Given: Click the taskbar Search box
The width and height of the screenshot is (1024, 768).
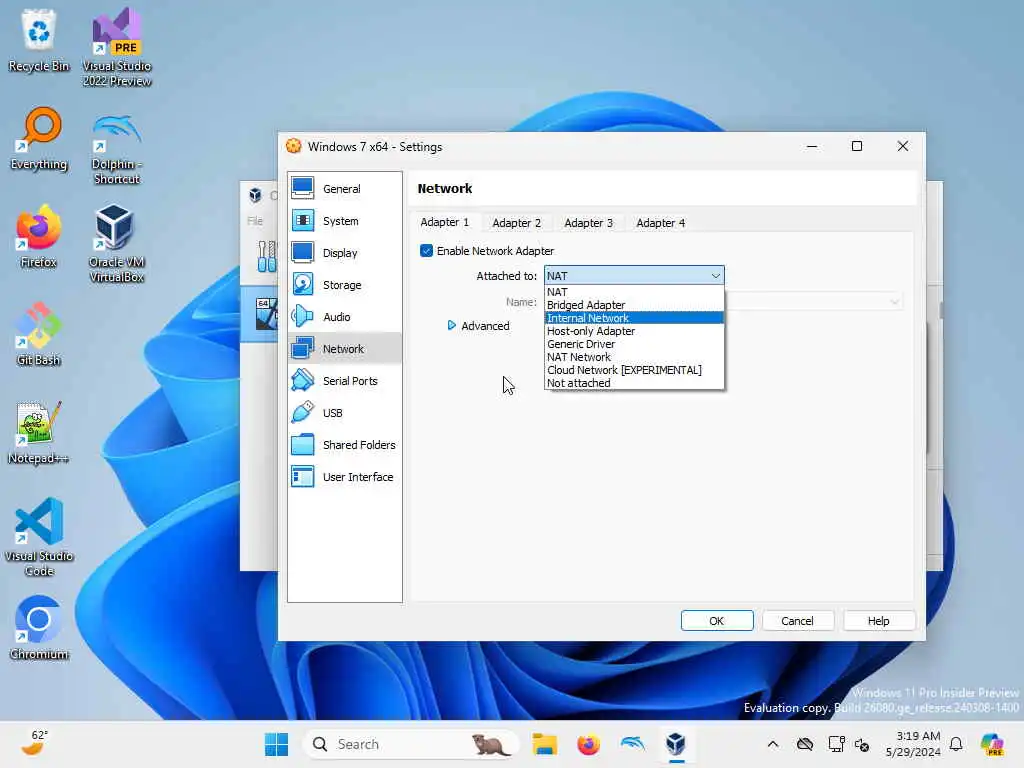Looking at the screenshot, I should [x=410, y=744].
